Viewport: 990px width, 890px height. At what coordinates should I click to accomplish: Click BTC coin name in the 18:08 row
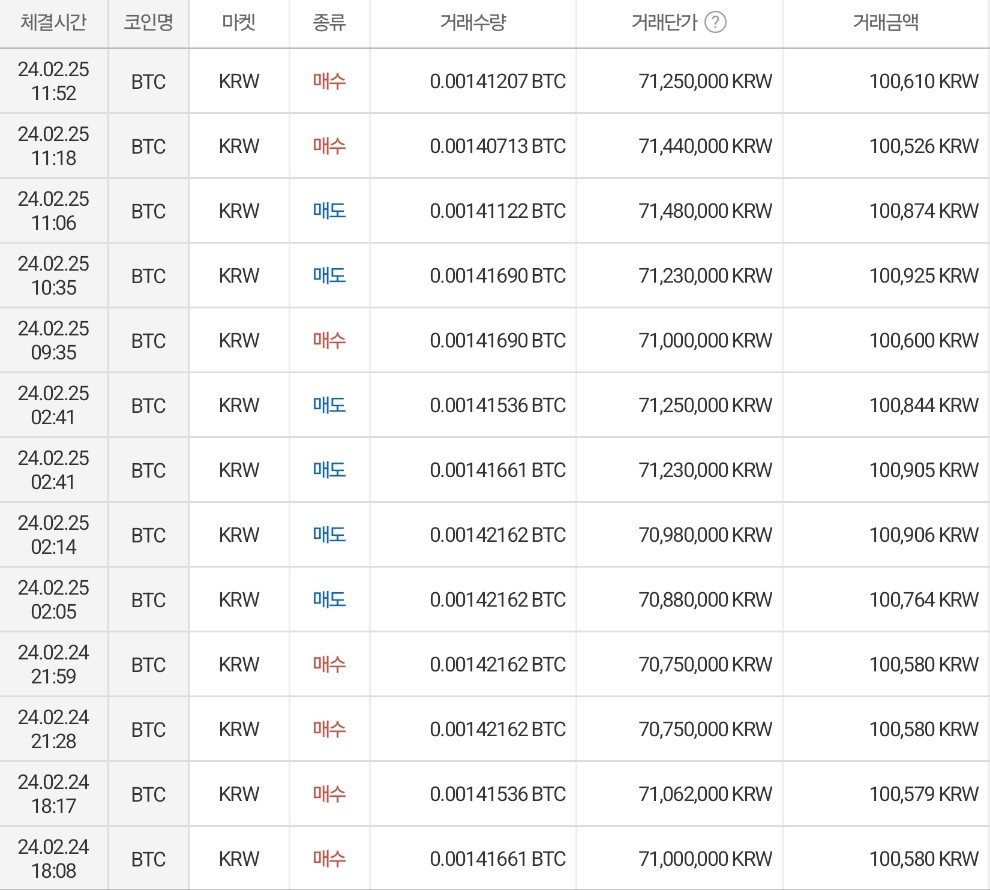(x=148, y=860)
